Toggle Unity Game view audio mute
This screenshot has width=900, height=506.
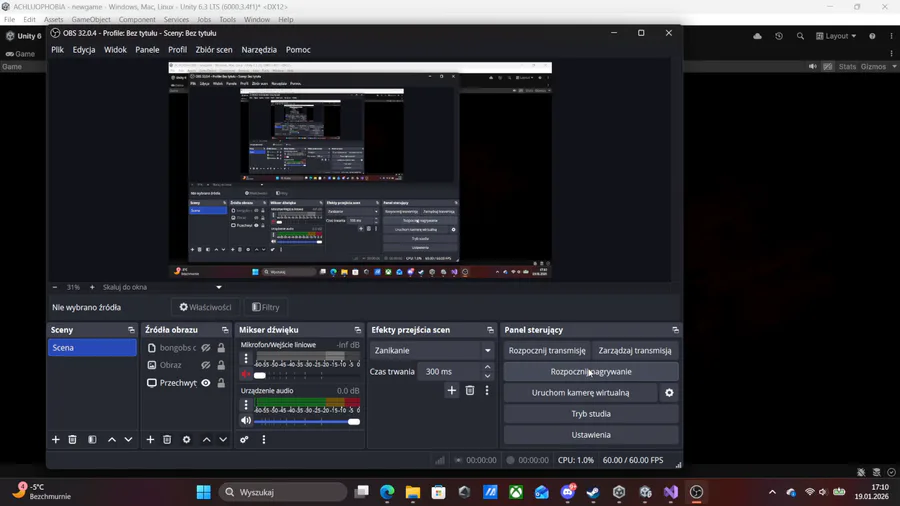[x=812, y=67]
